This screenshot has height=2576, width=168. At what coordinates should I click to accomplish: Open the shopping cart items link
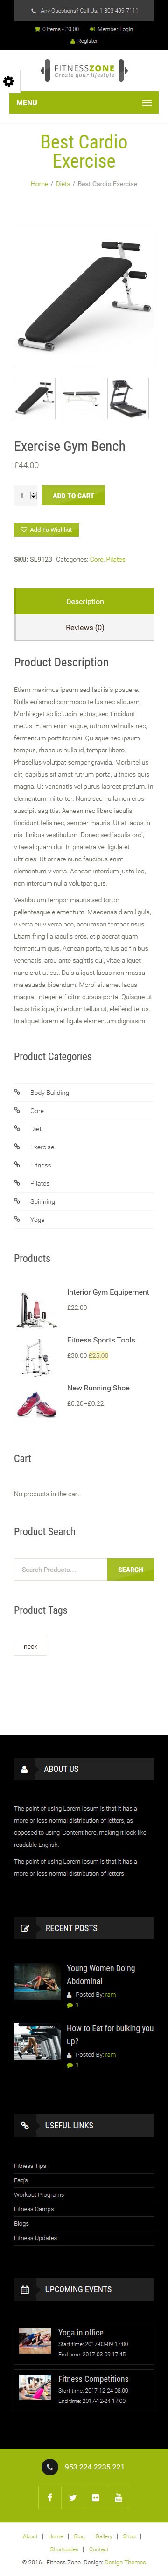pos(57,29)
